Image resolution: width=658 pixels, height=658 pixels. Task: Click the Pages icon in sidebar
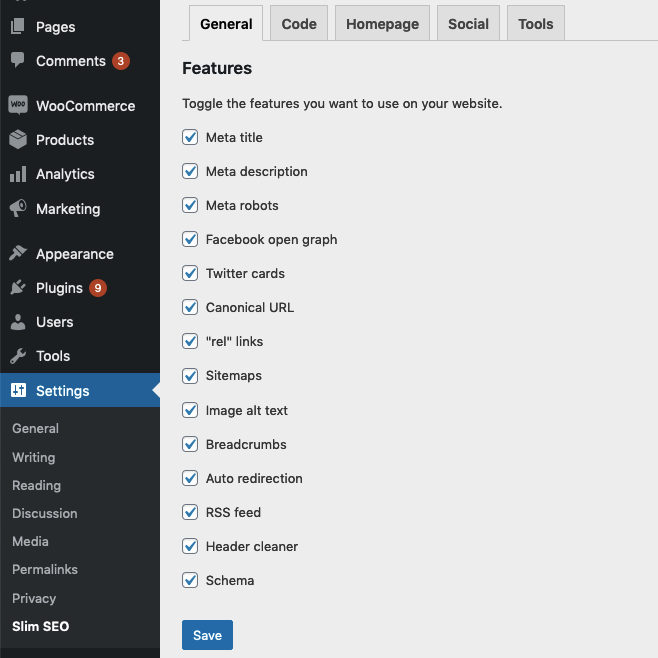18,26
